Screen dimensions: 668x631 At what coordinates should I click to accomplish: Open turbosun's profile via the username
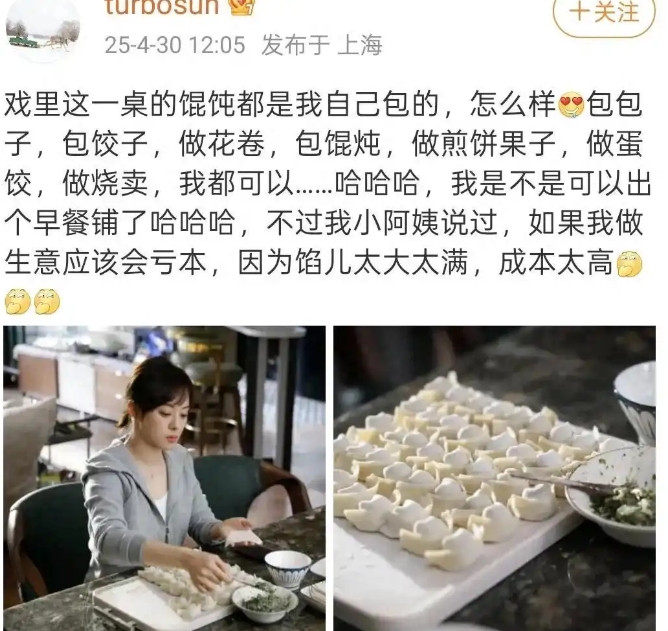pos(162,6)
